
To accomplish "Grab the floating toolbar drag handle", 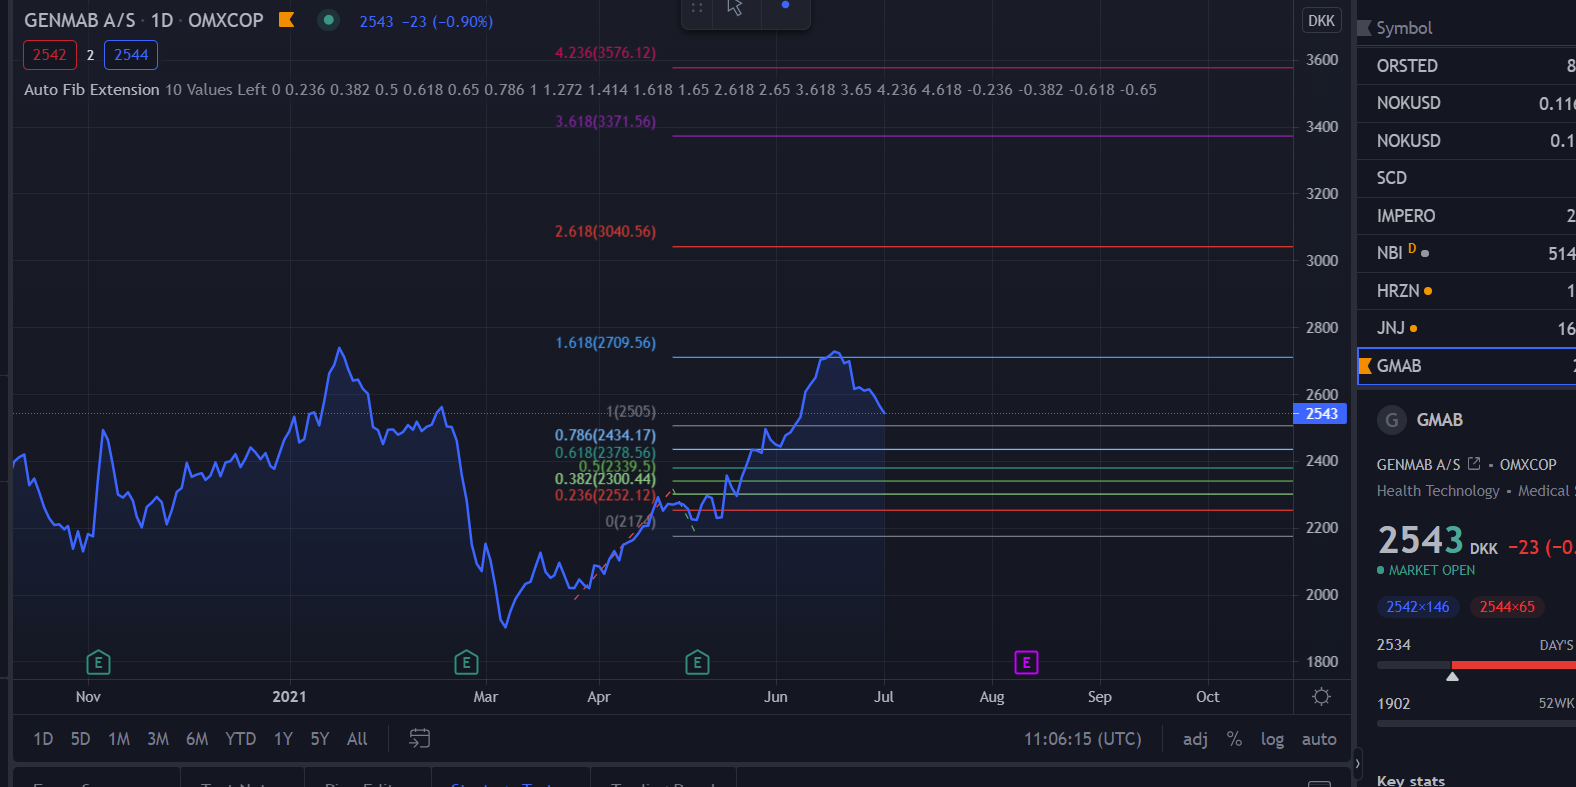I will (x=697, y=8).
